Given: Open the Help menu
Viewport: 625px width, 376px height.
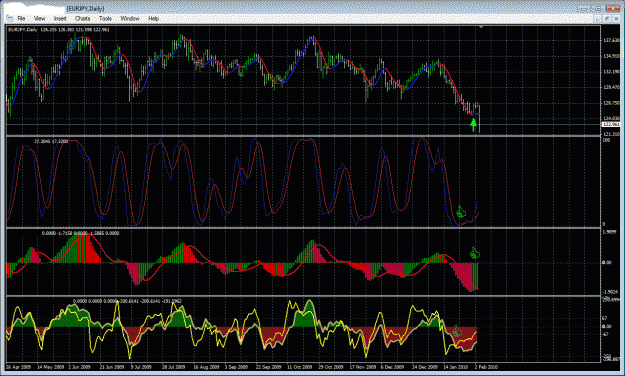Looking at the screenshot, I should 153,18.
